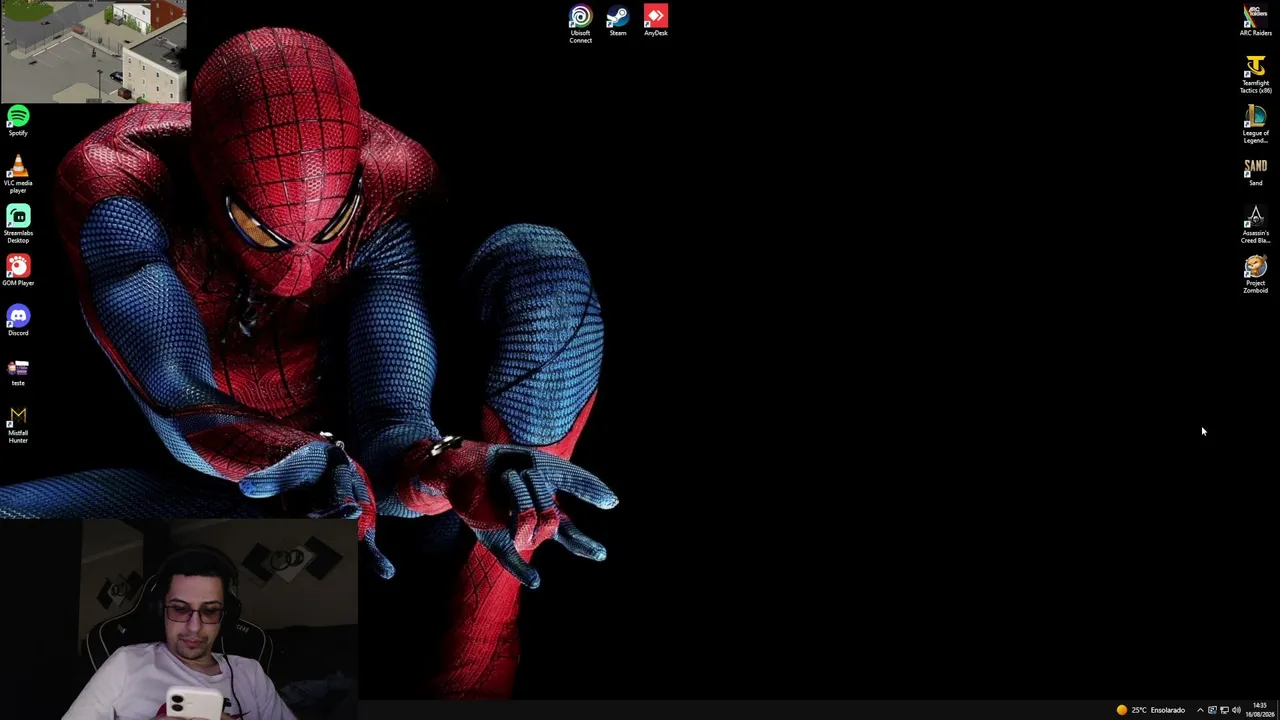The image size is (1280, 720).
Task: Select the ARC Raiders shortcut
Action: pyautogui.click(x=1255, y=20)
